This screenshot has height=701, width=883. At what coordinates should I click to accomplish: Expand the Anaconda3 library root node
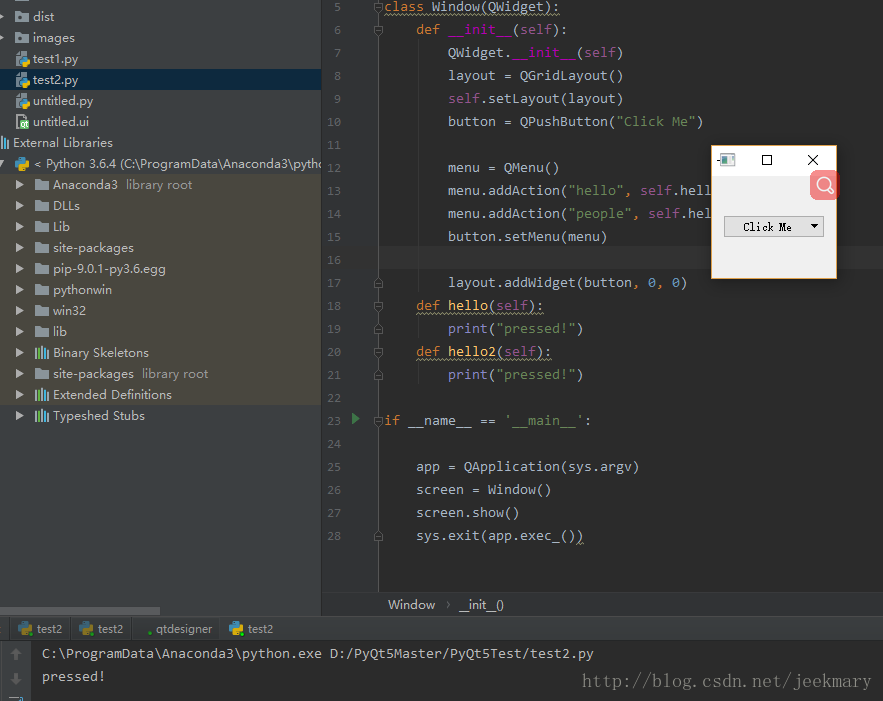(20, 185)
